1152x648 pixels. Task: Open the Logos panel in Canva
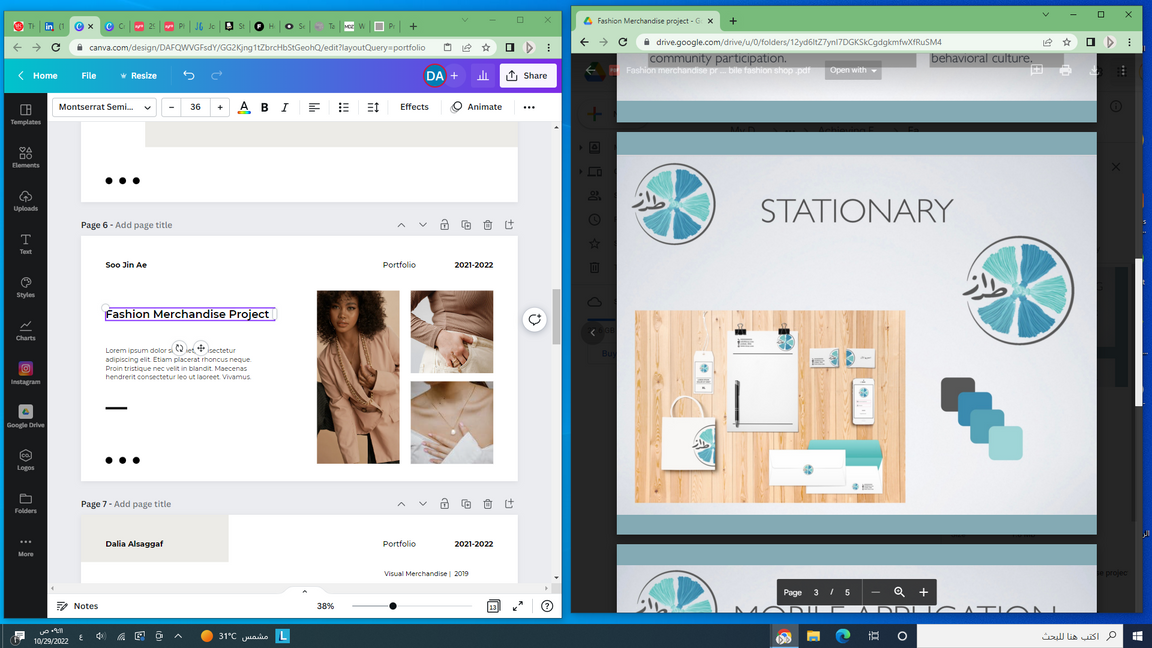pyautogui.click(x=26, y=460)
